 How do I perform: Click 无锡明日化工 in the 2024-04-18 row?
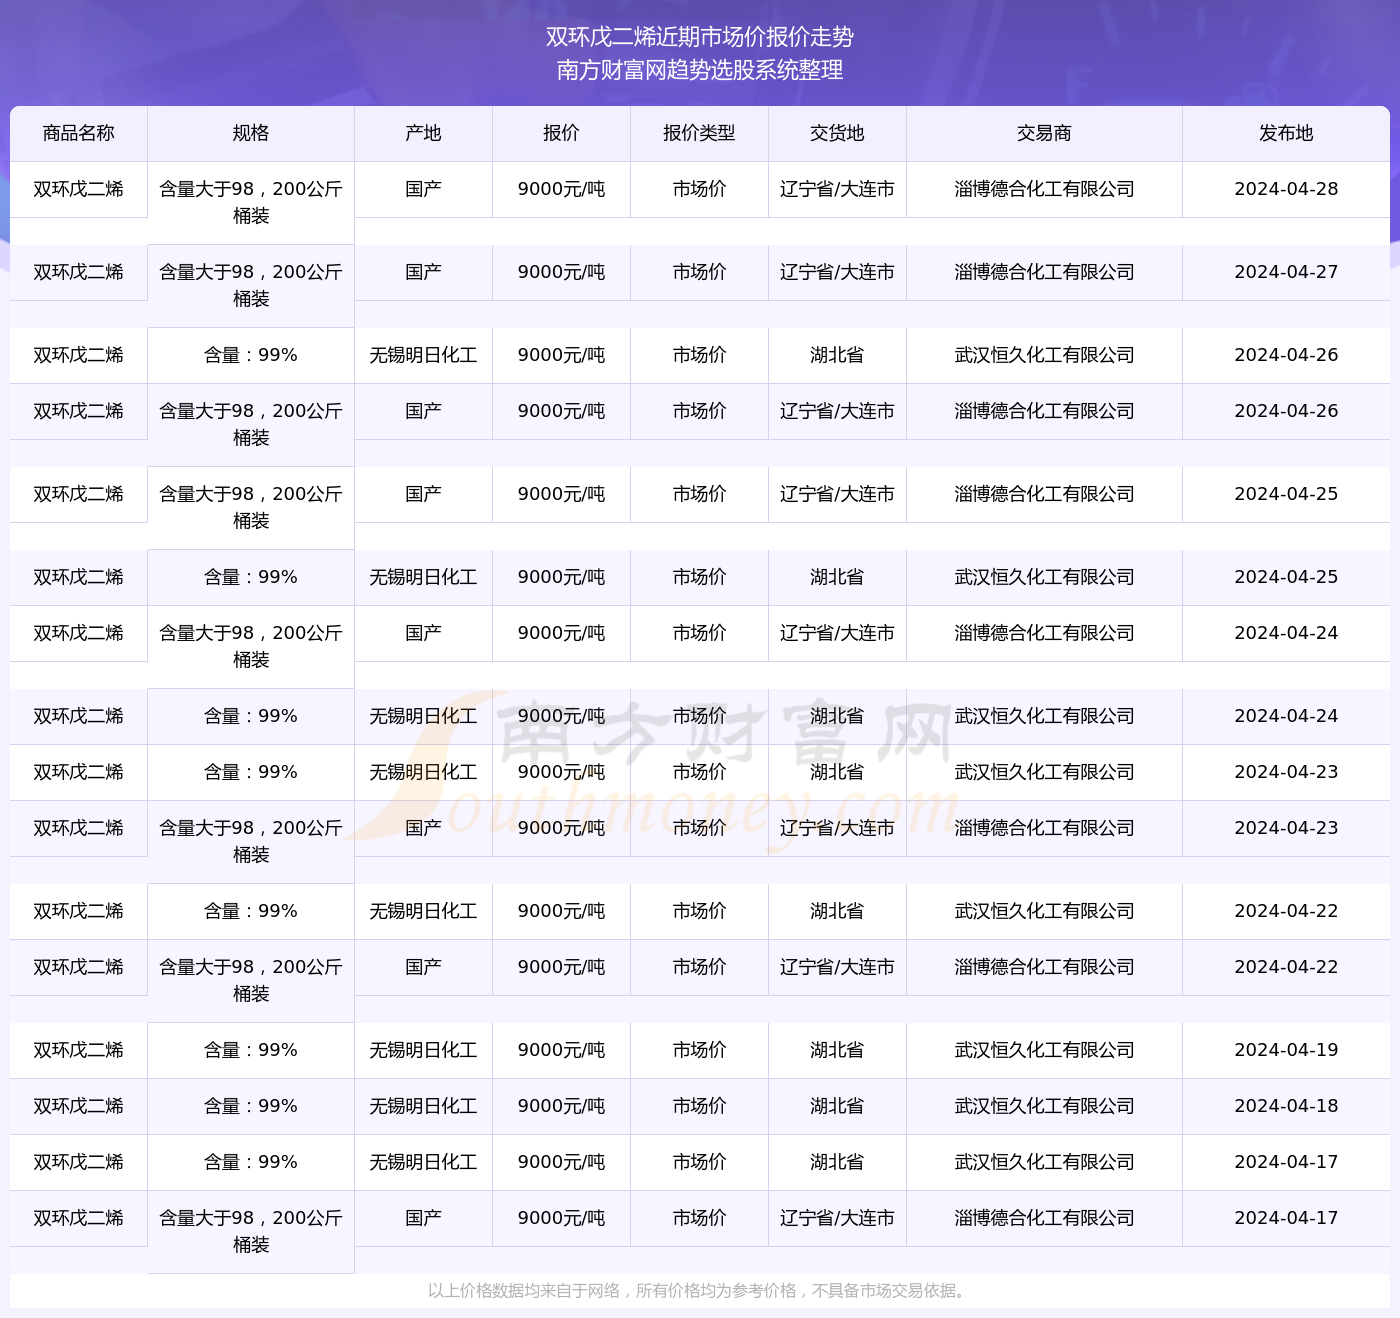[423, 1106]
